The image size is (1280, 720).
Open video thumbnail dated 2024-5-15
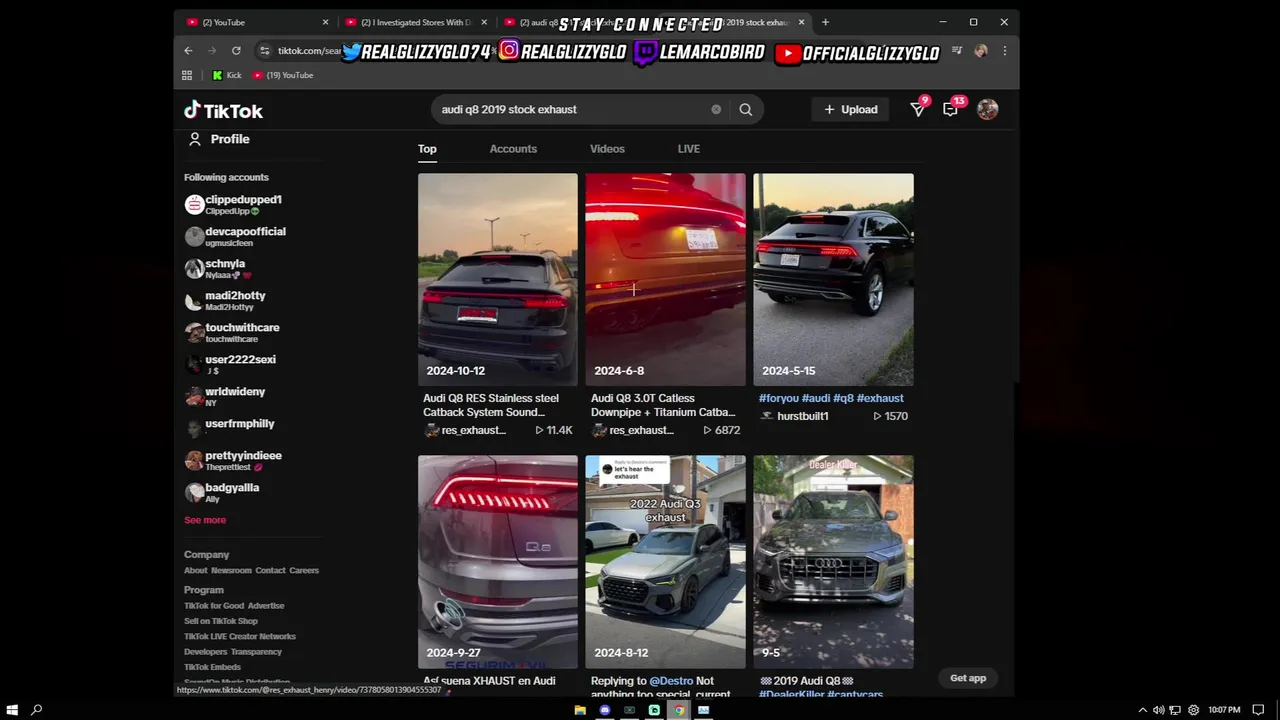point(834,279)
